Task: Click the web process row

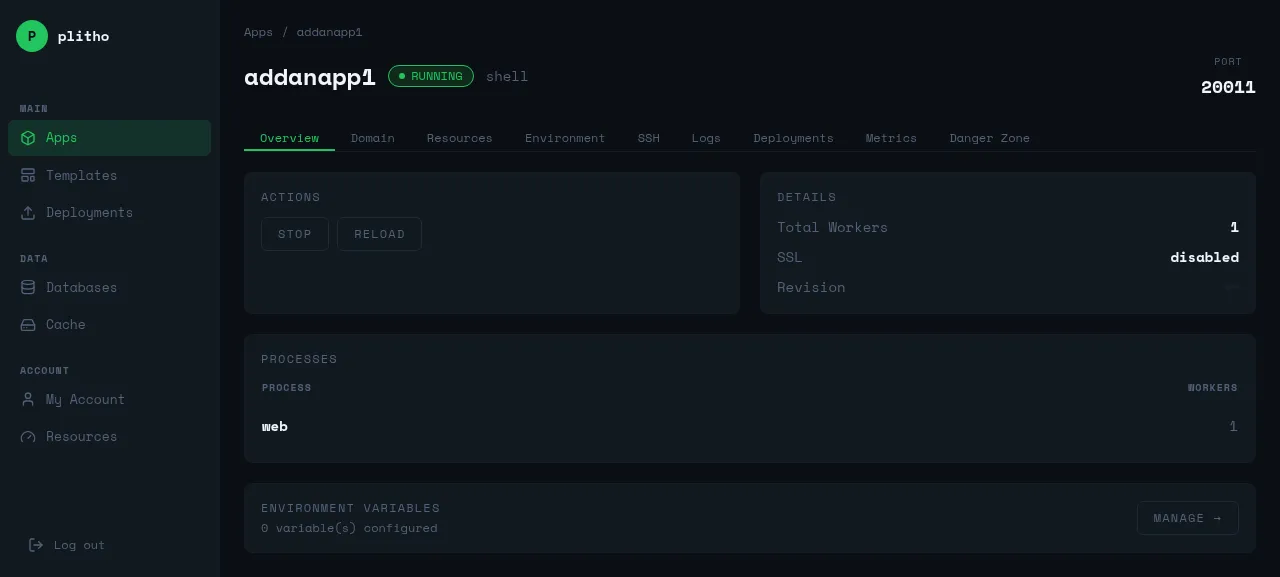Action: (749, 426)
